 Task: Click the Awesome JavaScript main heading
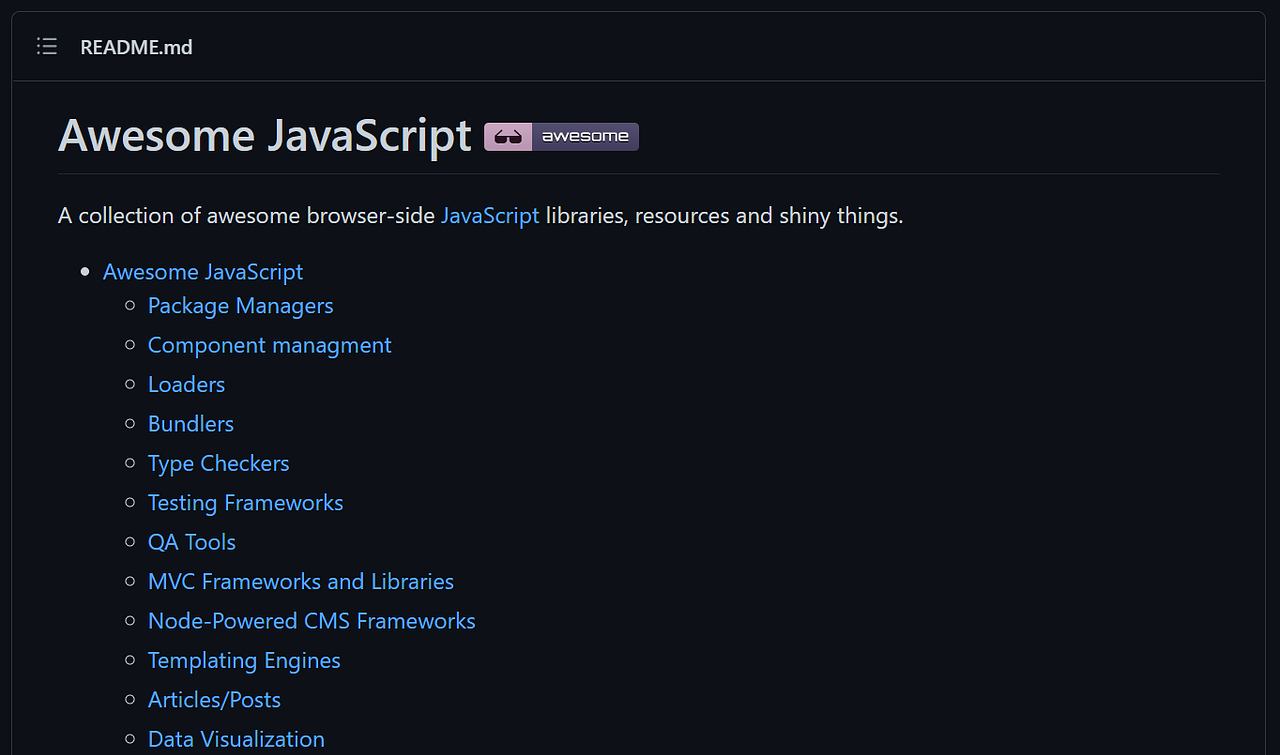coord(265,135)
